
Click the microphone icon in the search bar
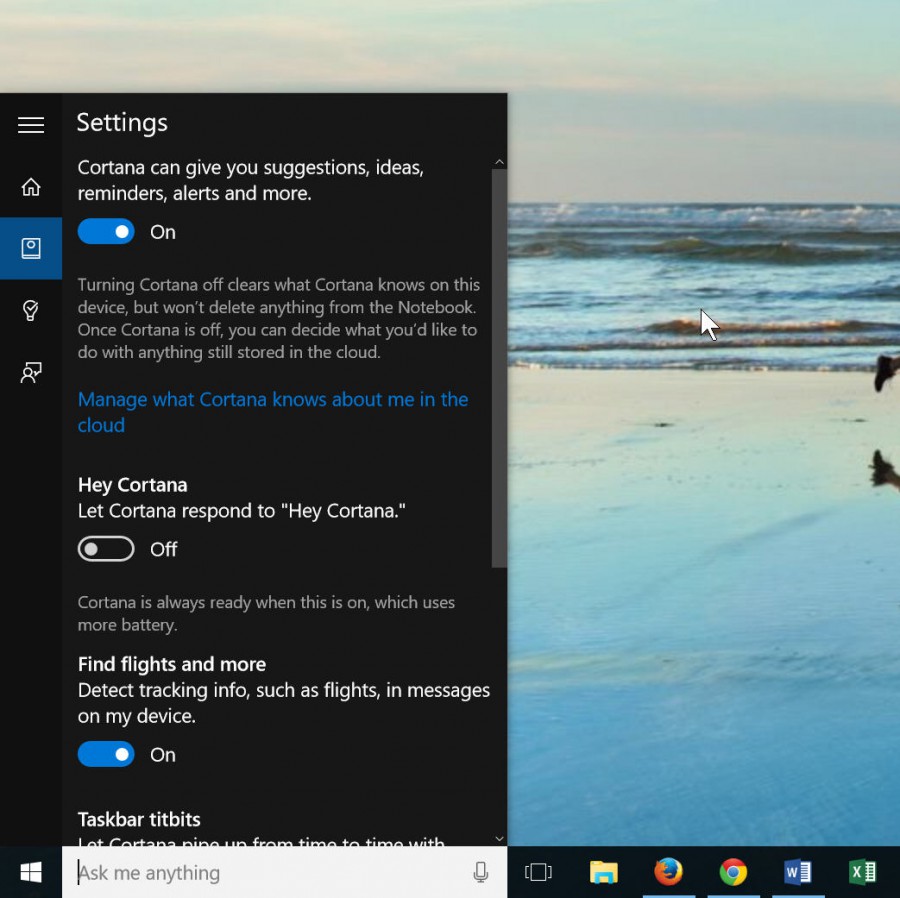click(x=481, y=872)
